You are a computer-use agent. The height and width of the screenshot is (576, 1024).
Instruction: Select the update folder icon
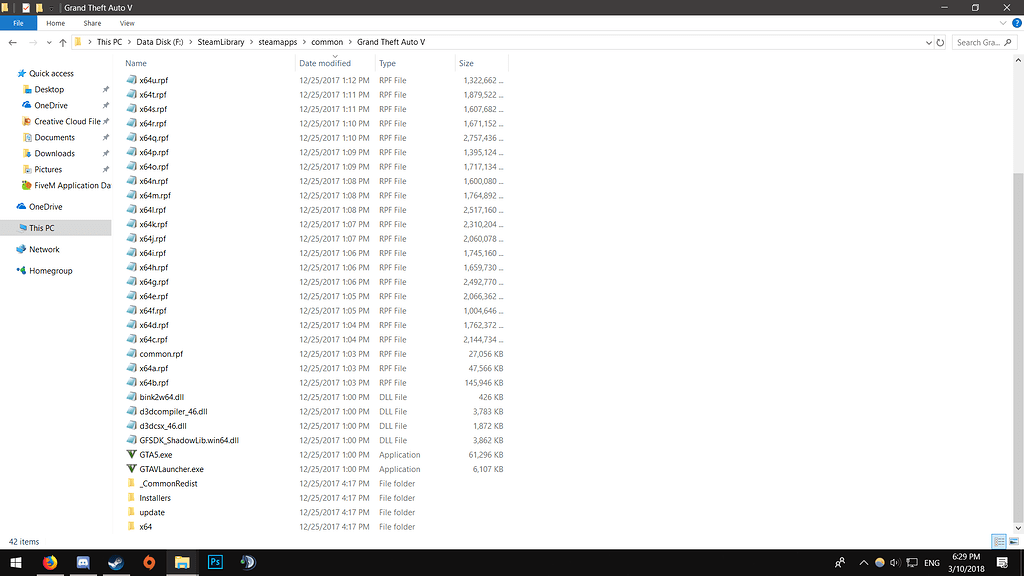tap(131, 512)
